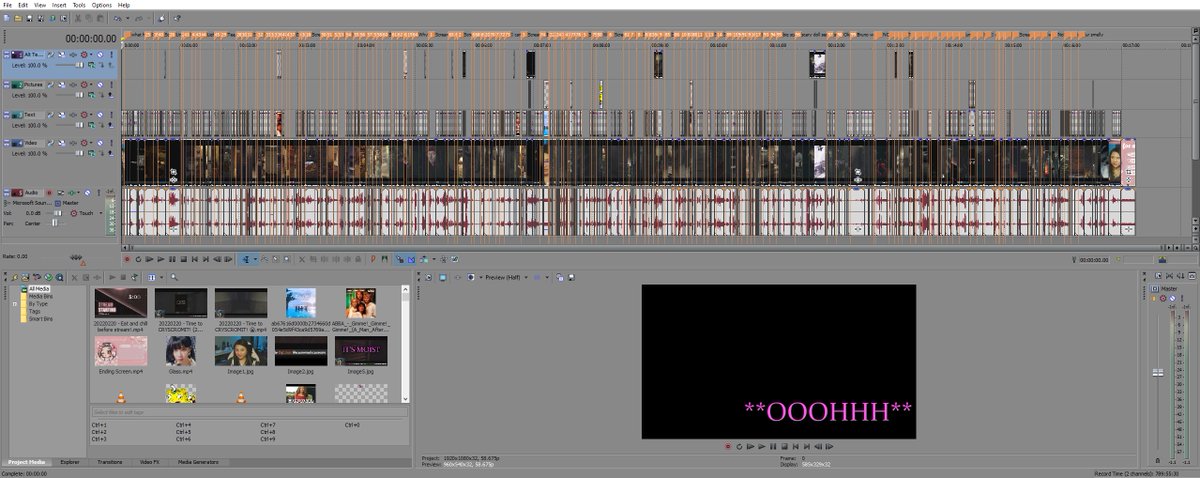This screenshot has width=1200, height=478.
Task: Select the Tags folder in media tree
Action: point(33,311)
